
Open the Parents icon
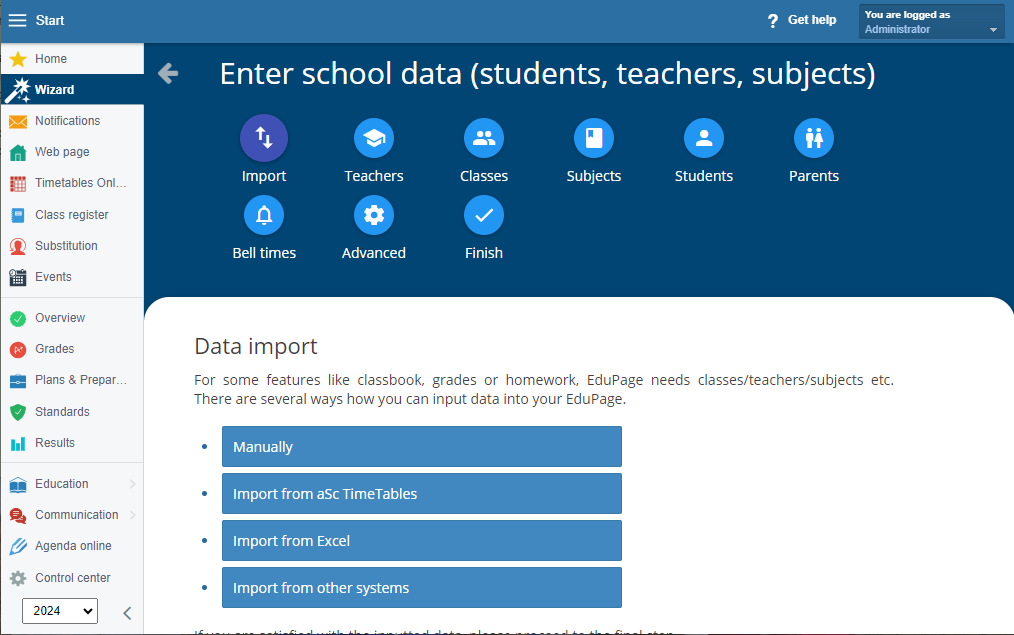point(814,138)
